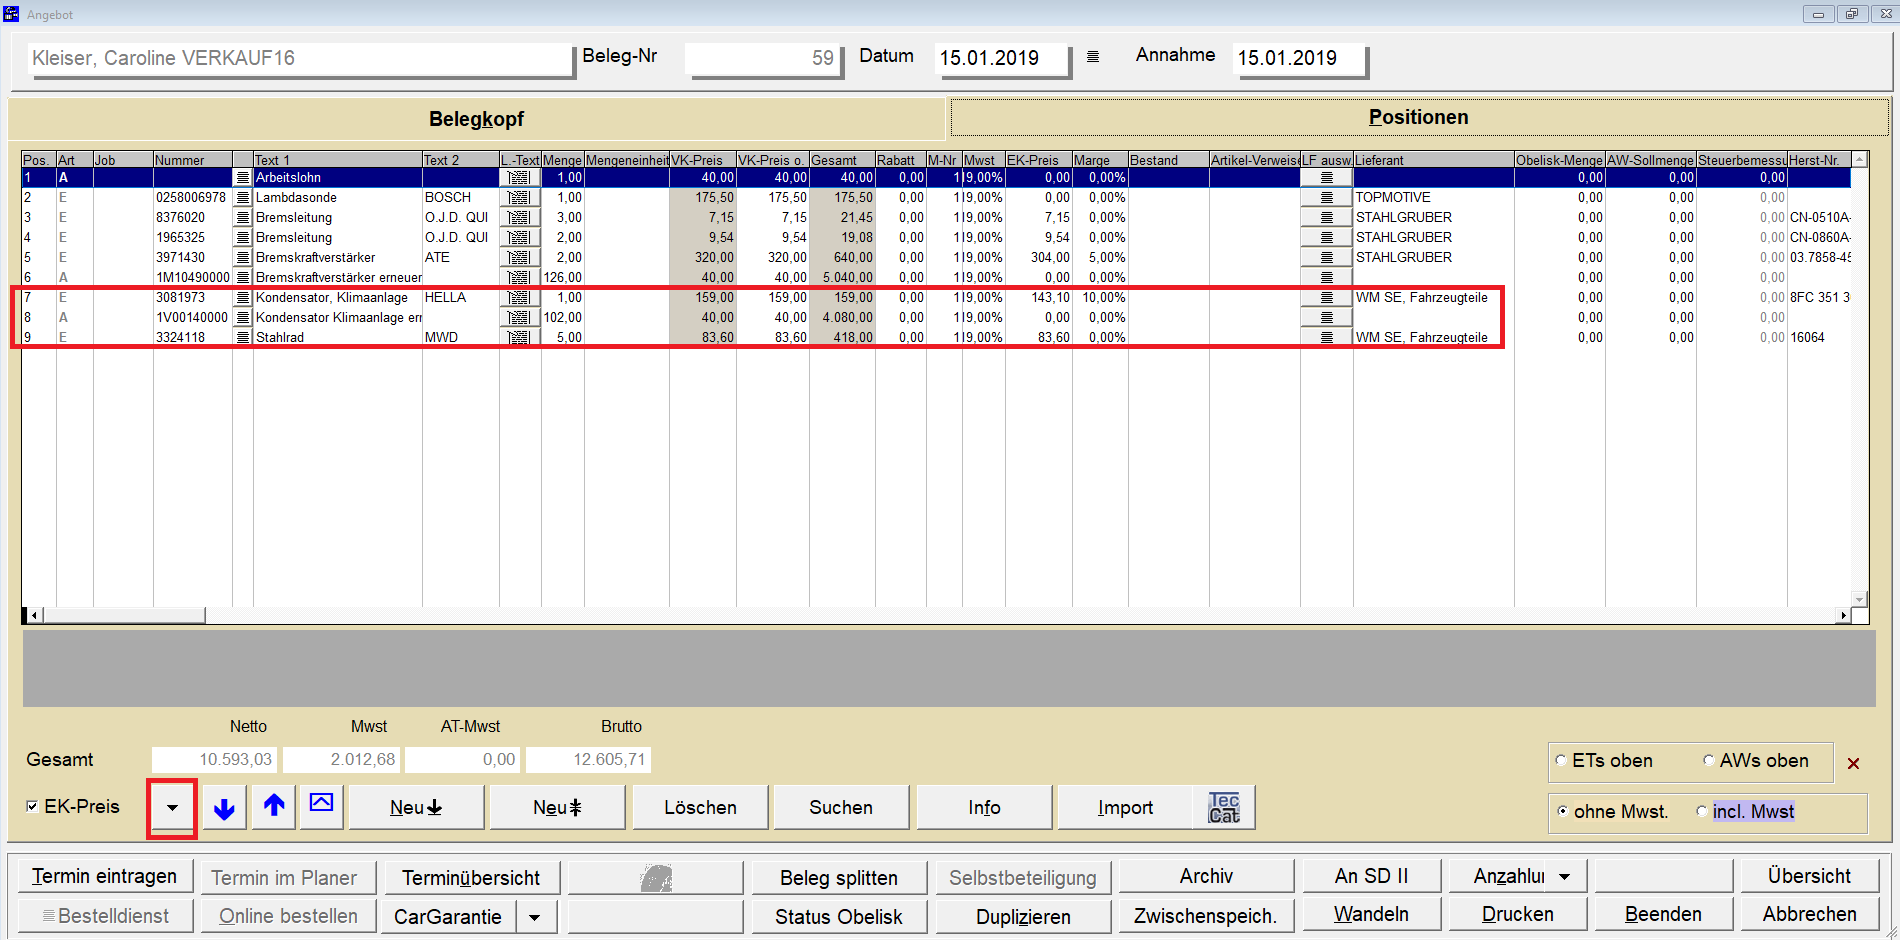Switch to the Belegkopf tab
The height and width of the screenshot is (940, 1900).
[476, 119]
